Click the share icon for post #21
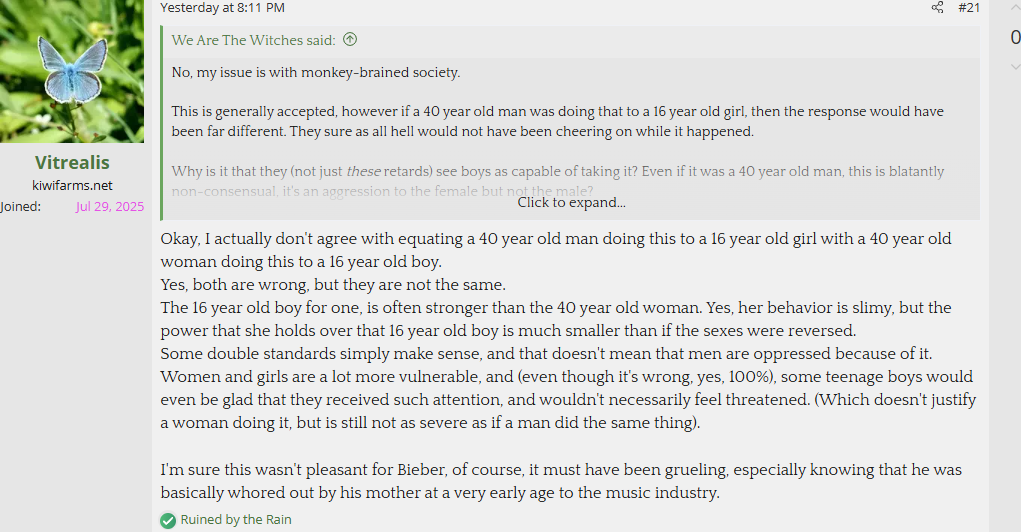Screen dimensions: 1021x532 click(x=937, y=8)
